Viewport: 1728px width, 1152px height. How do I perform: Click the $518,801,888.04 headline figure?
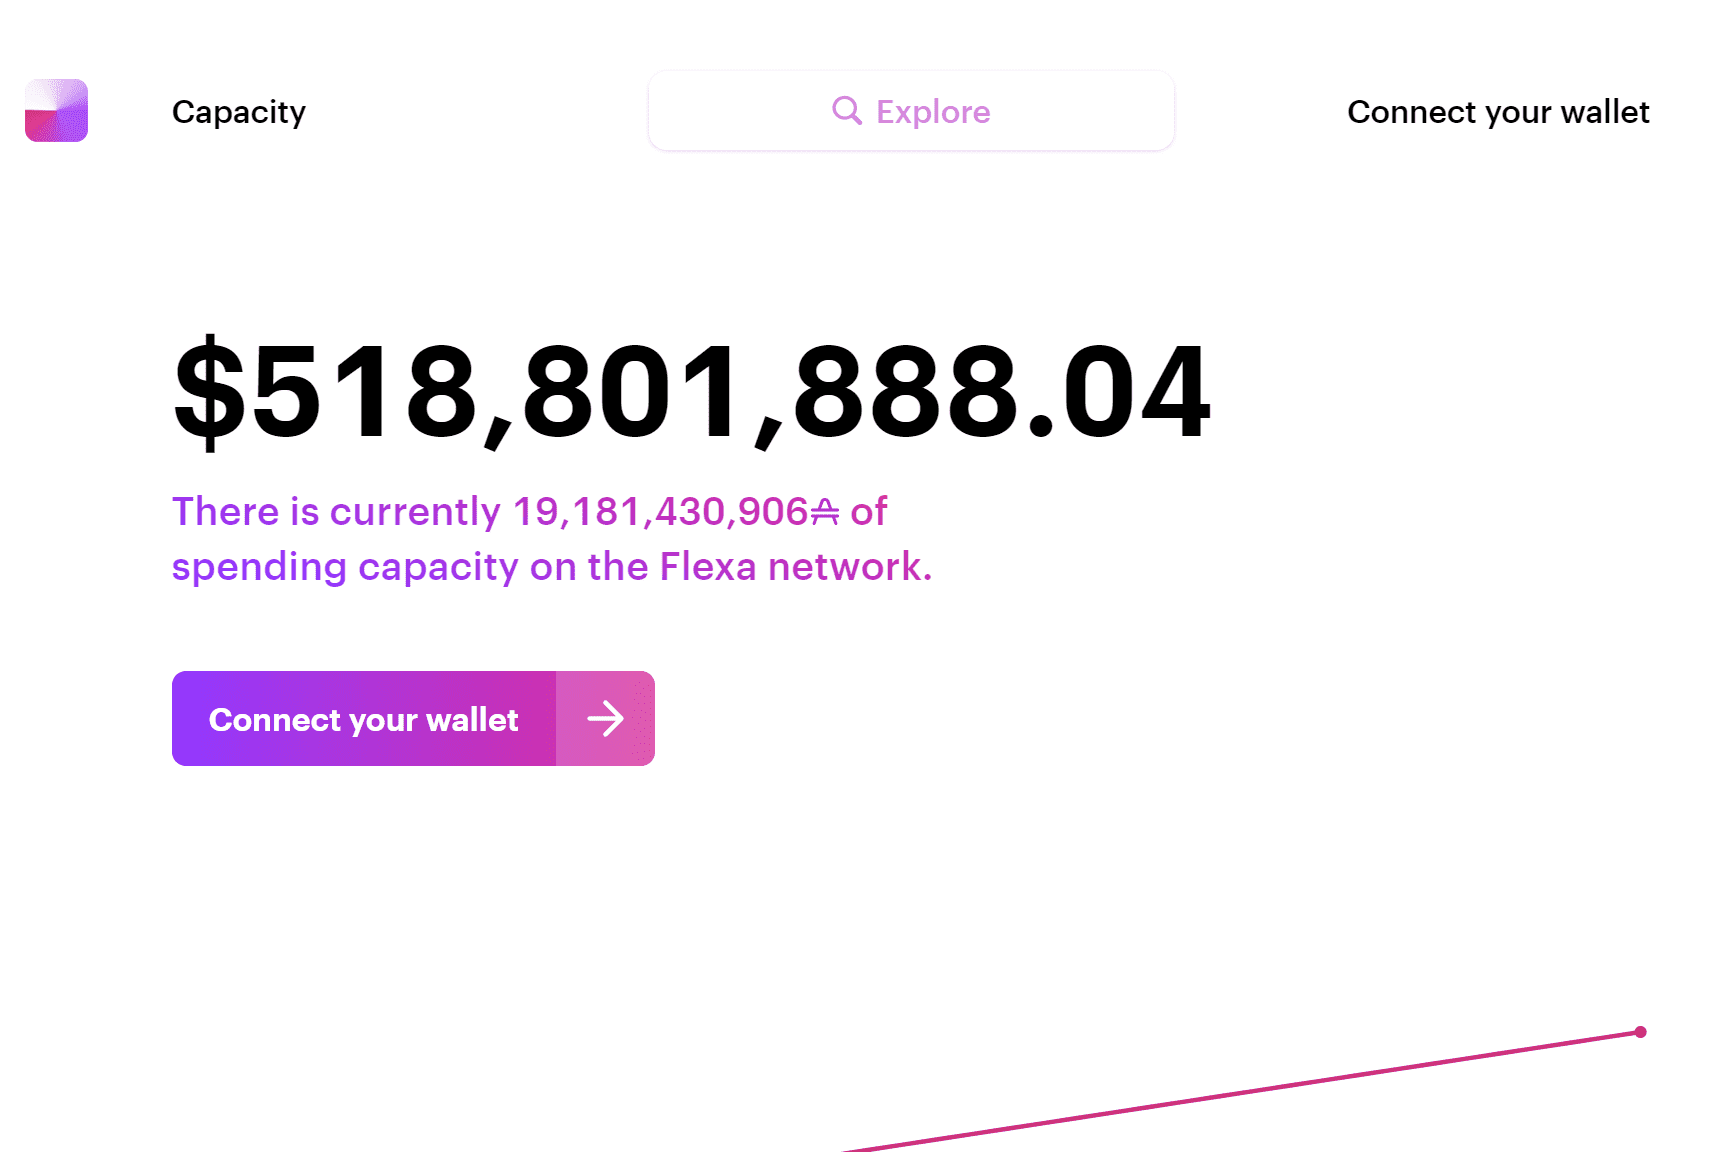(690, 392)
